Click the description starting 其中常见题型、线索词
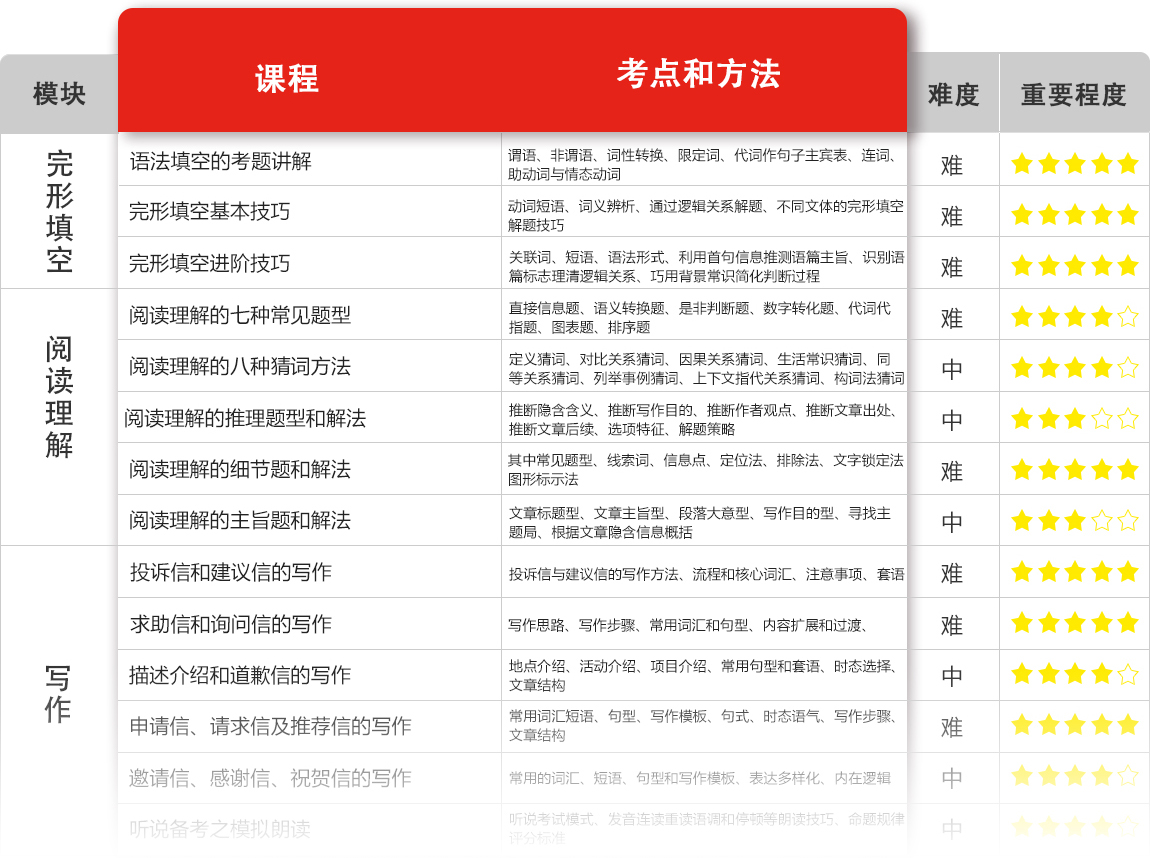Viewport: 1150px width, 858px height. pos(706,470)
